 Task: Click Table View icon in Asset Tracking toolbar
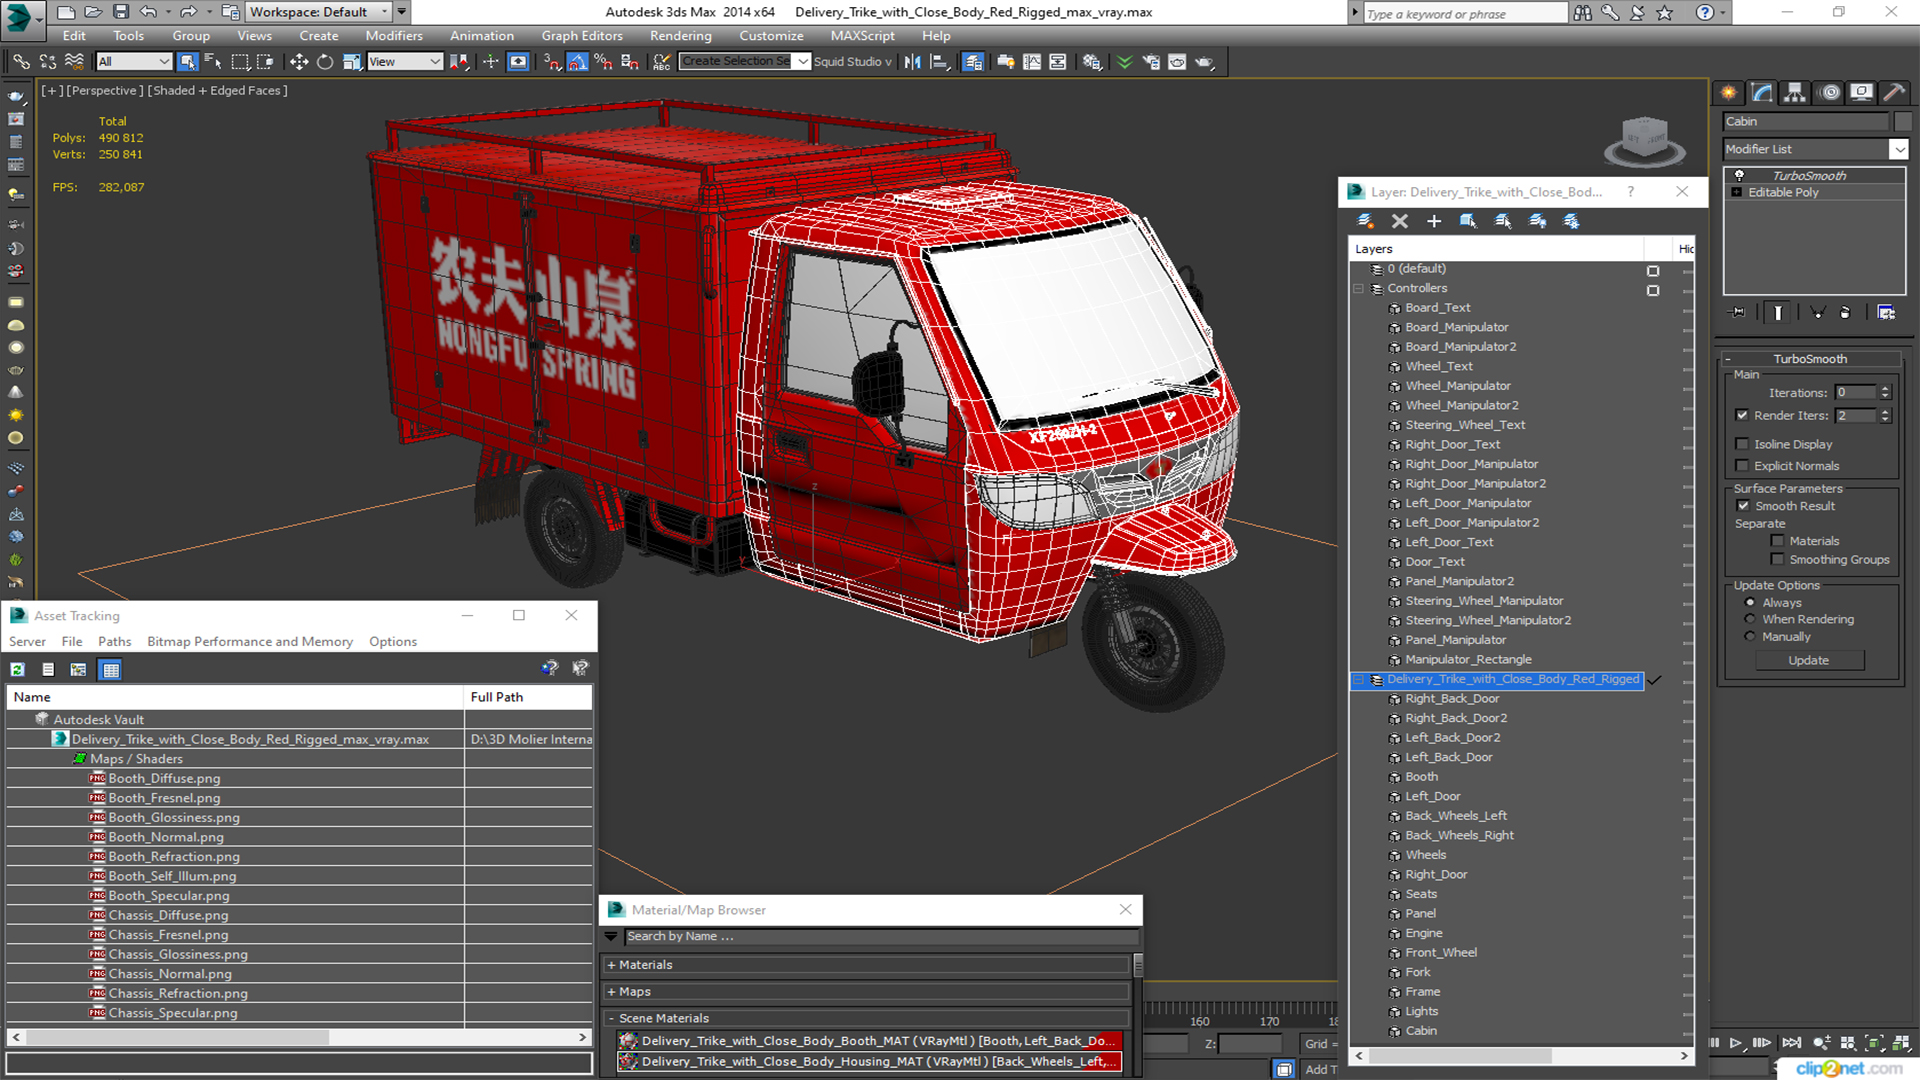pos(111,670)
